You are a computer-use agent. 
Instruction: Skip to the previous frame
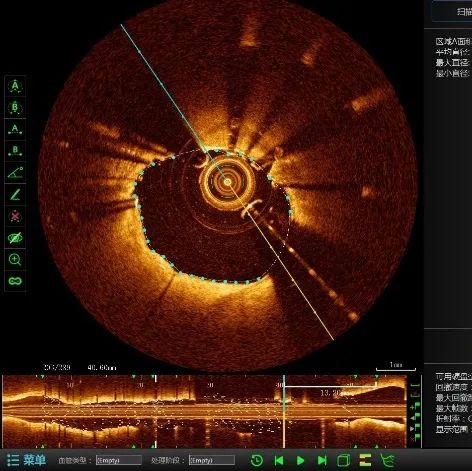pos(279,460)
